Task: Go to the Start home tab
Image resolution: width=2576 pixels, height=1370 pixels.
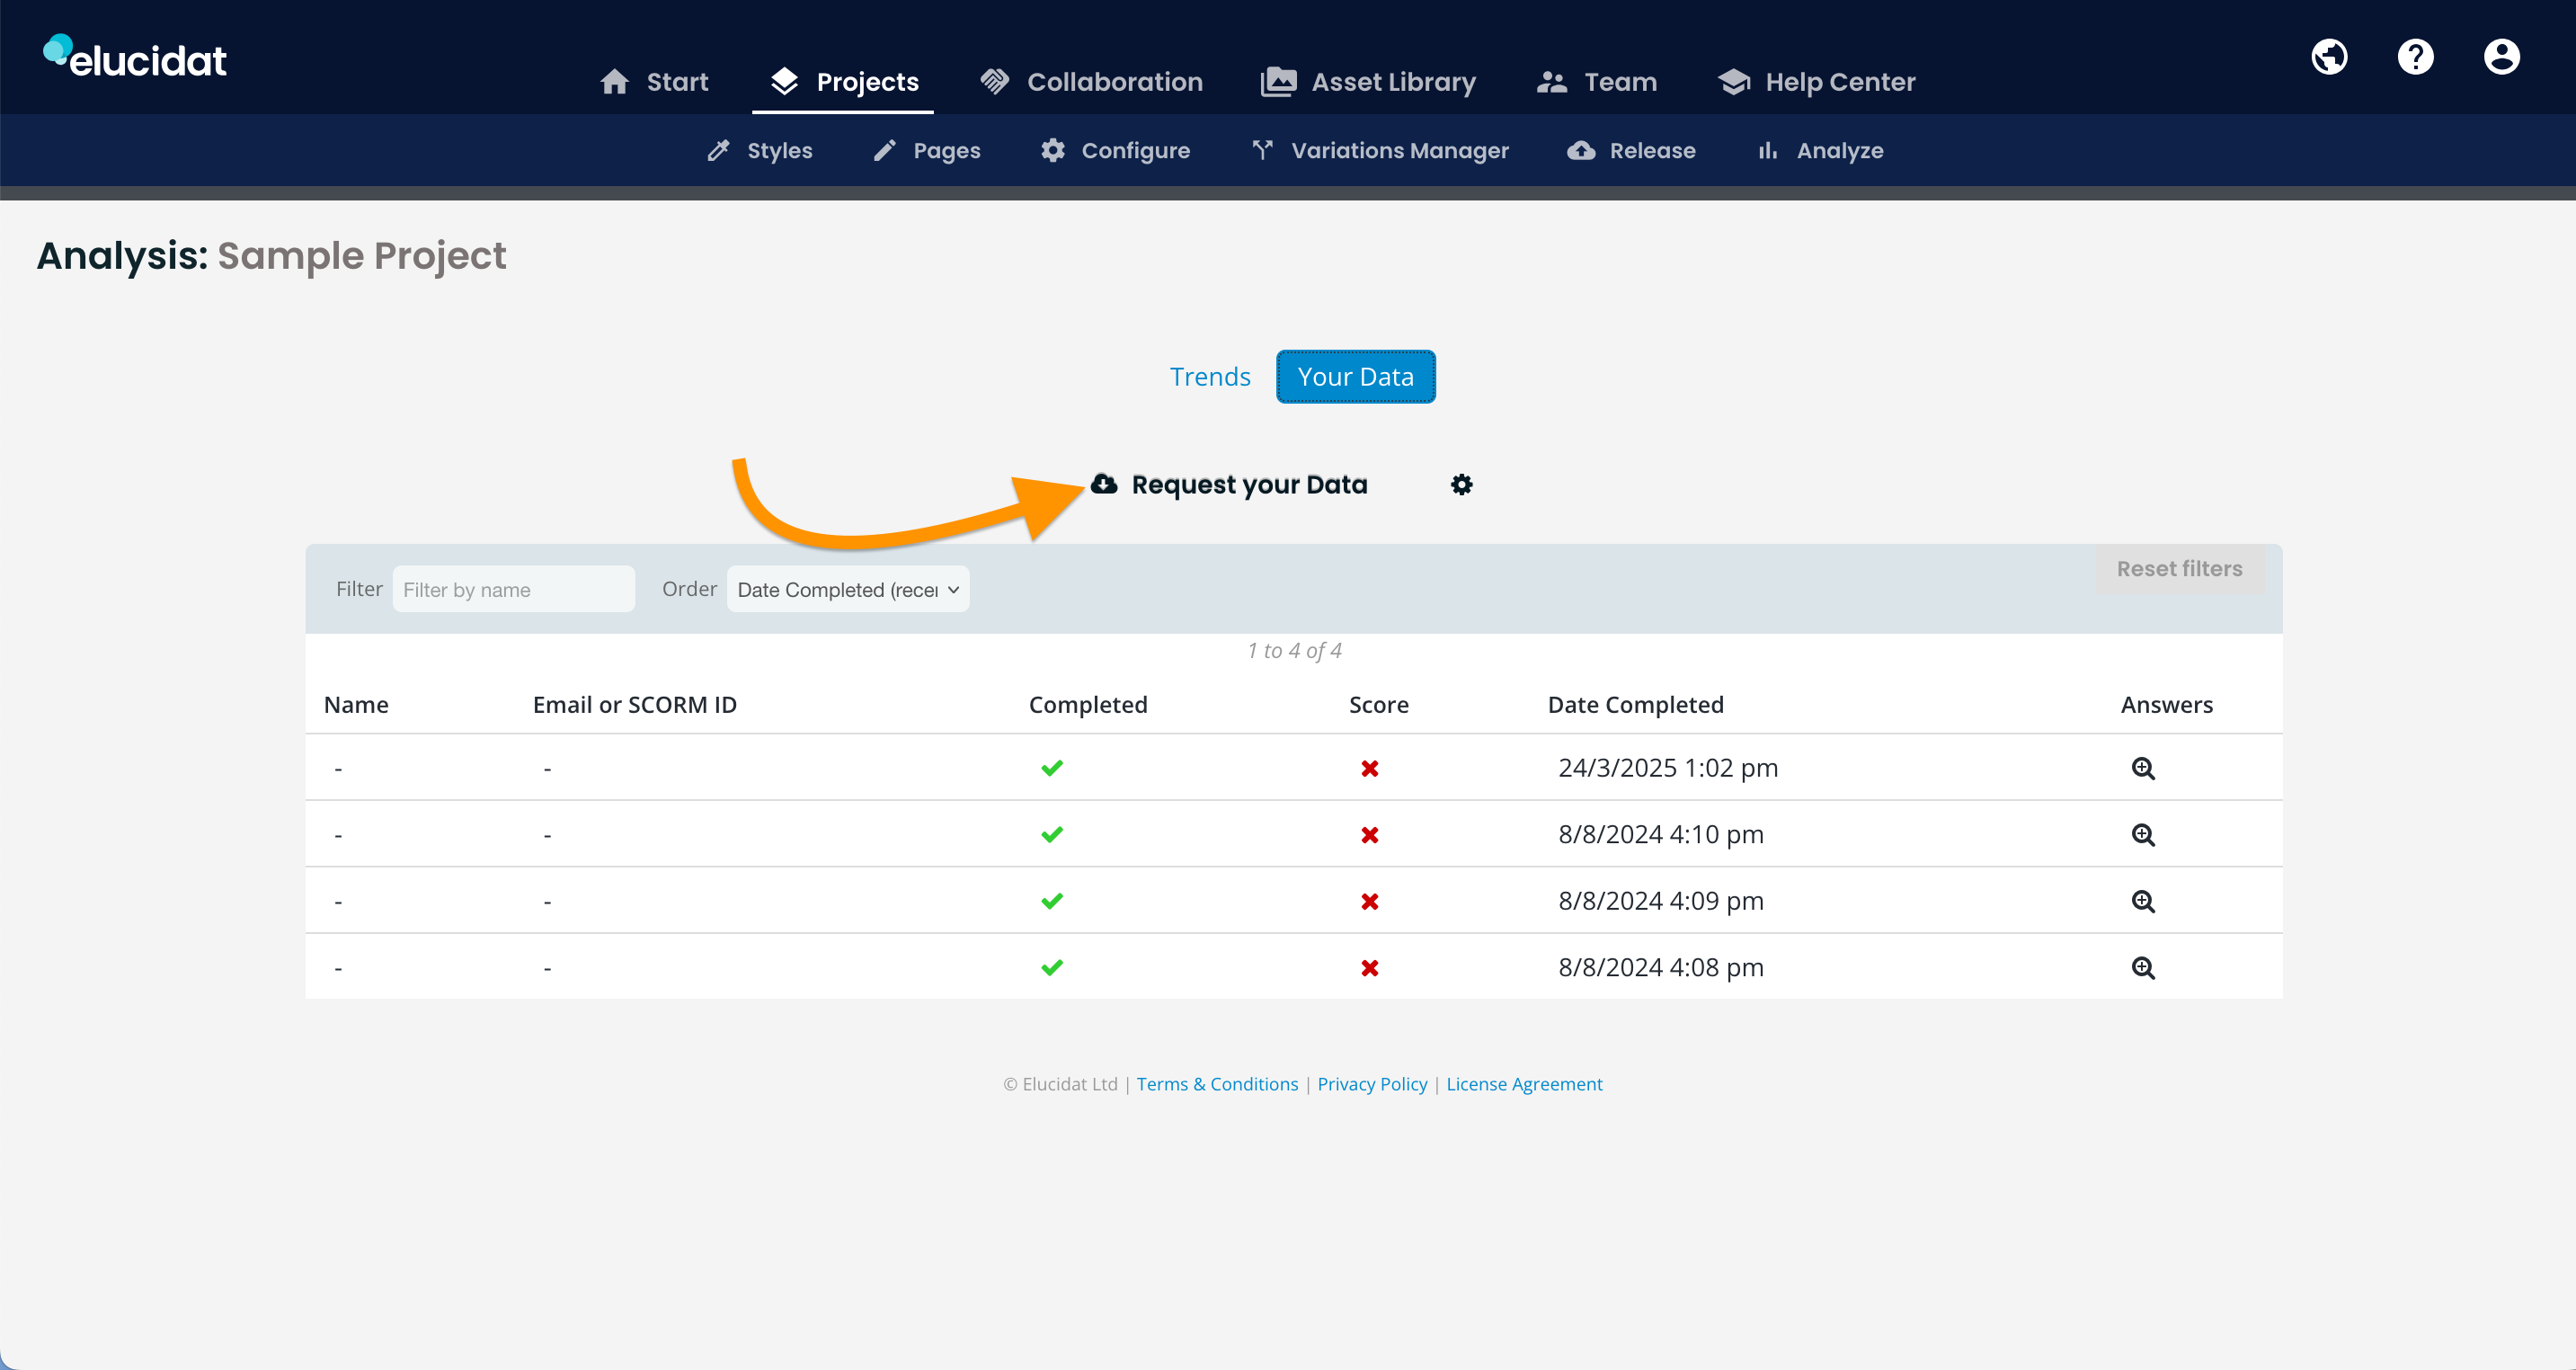Action: (x=654, y=82)
